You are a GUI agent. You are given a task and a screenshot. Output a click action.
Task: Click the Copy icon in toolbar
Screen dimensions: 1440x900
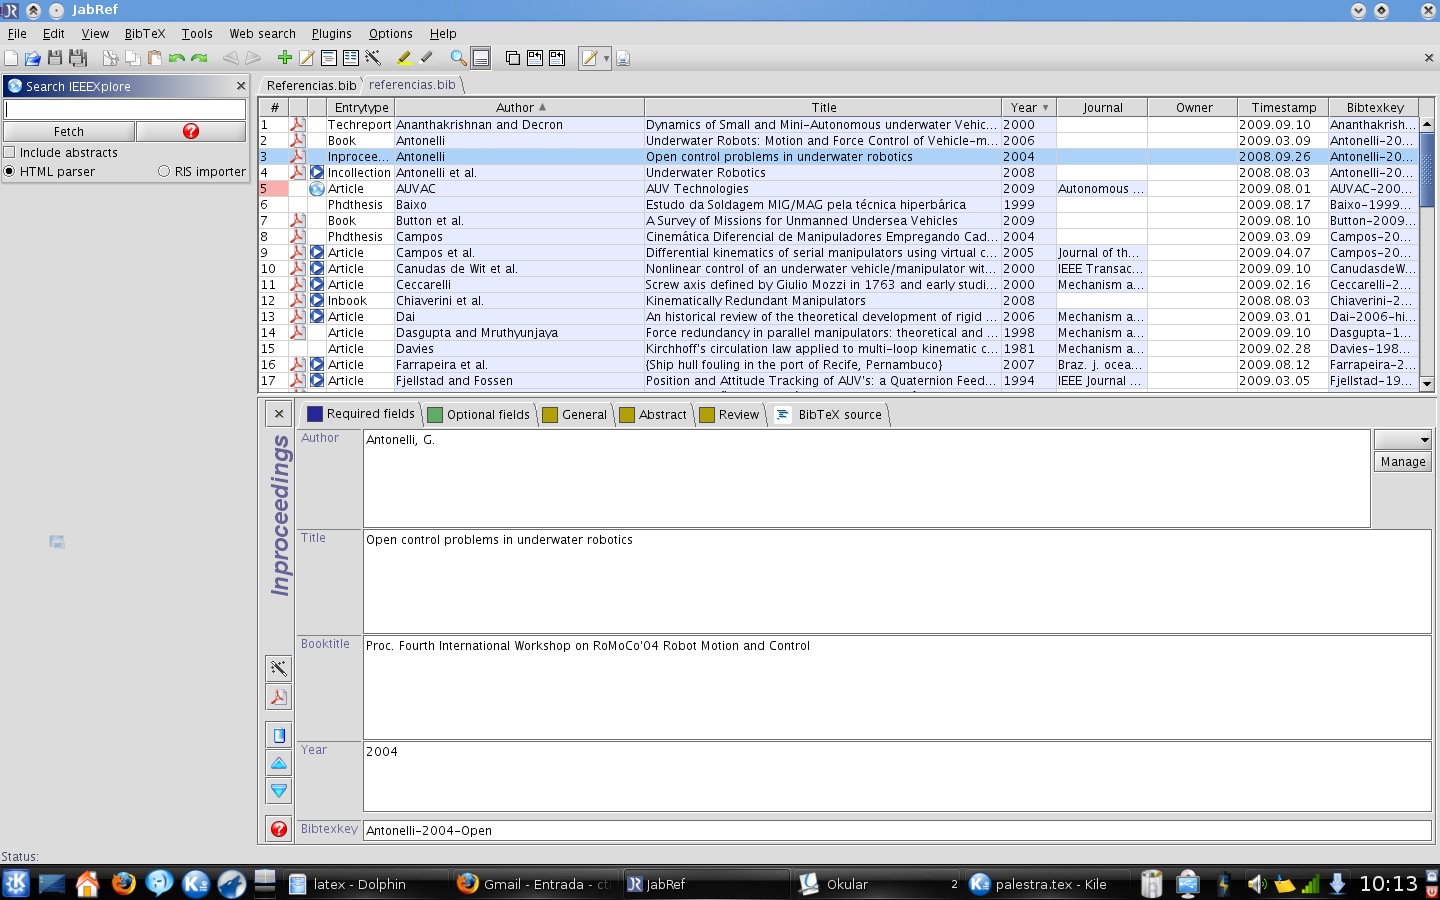click(132, 58)
